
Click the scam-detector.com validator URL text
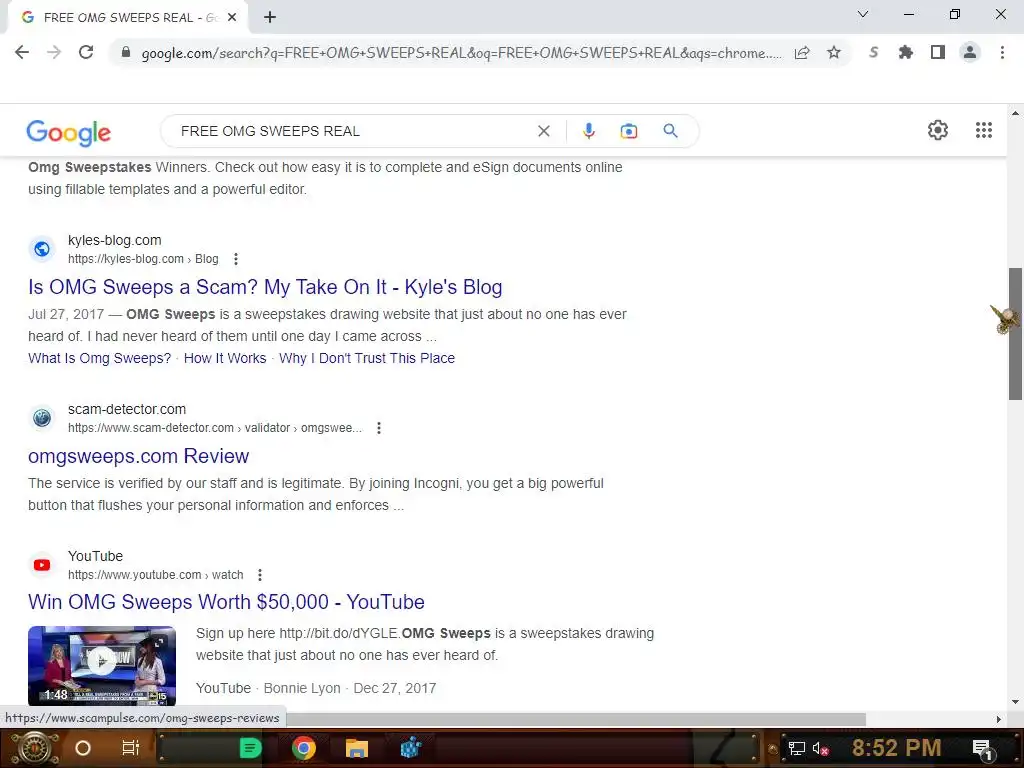point(215,428)
